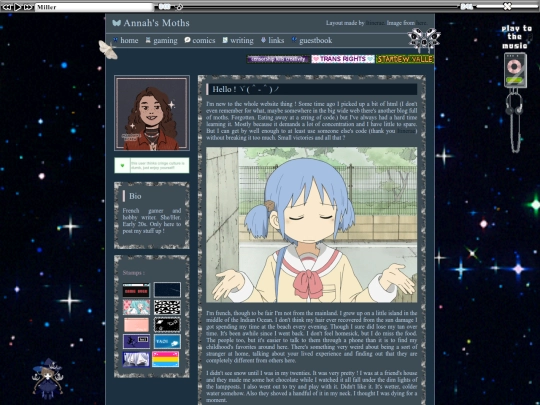540x405 pixels.
Task: Click the song title field reading Miller
Action: click(x=94, y=7)
